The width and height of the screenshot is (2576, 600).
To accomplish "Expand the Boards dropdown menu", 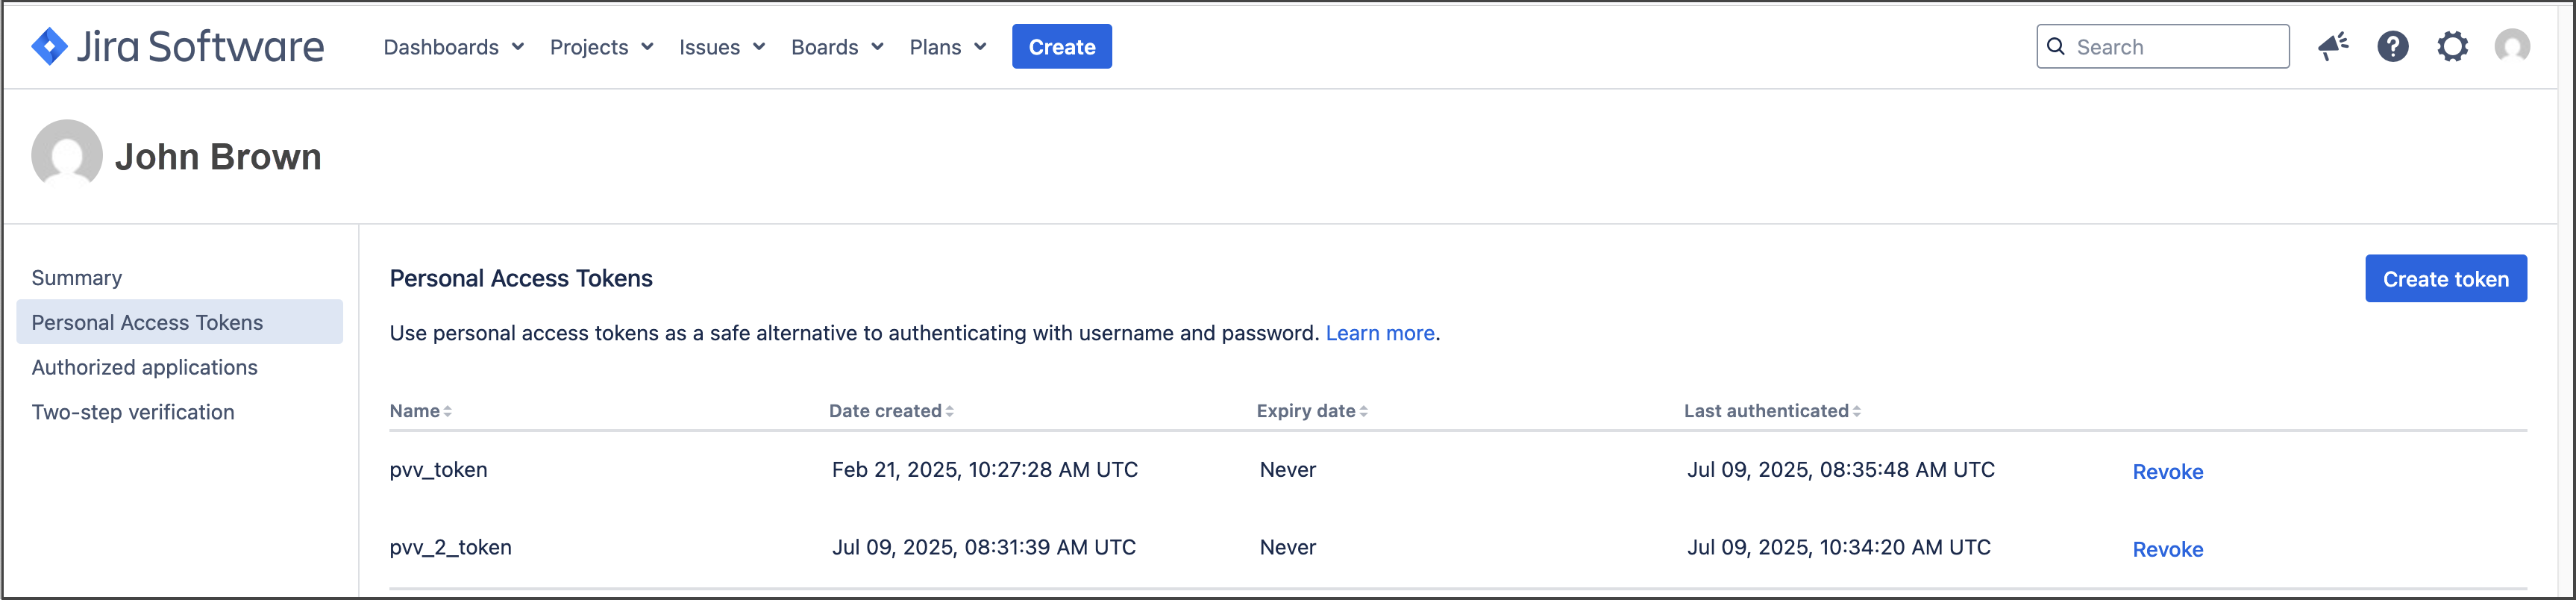I will tap(836, 47).
